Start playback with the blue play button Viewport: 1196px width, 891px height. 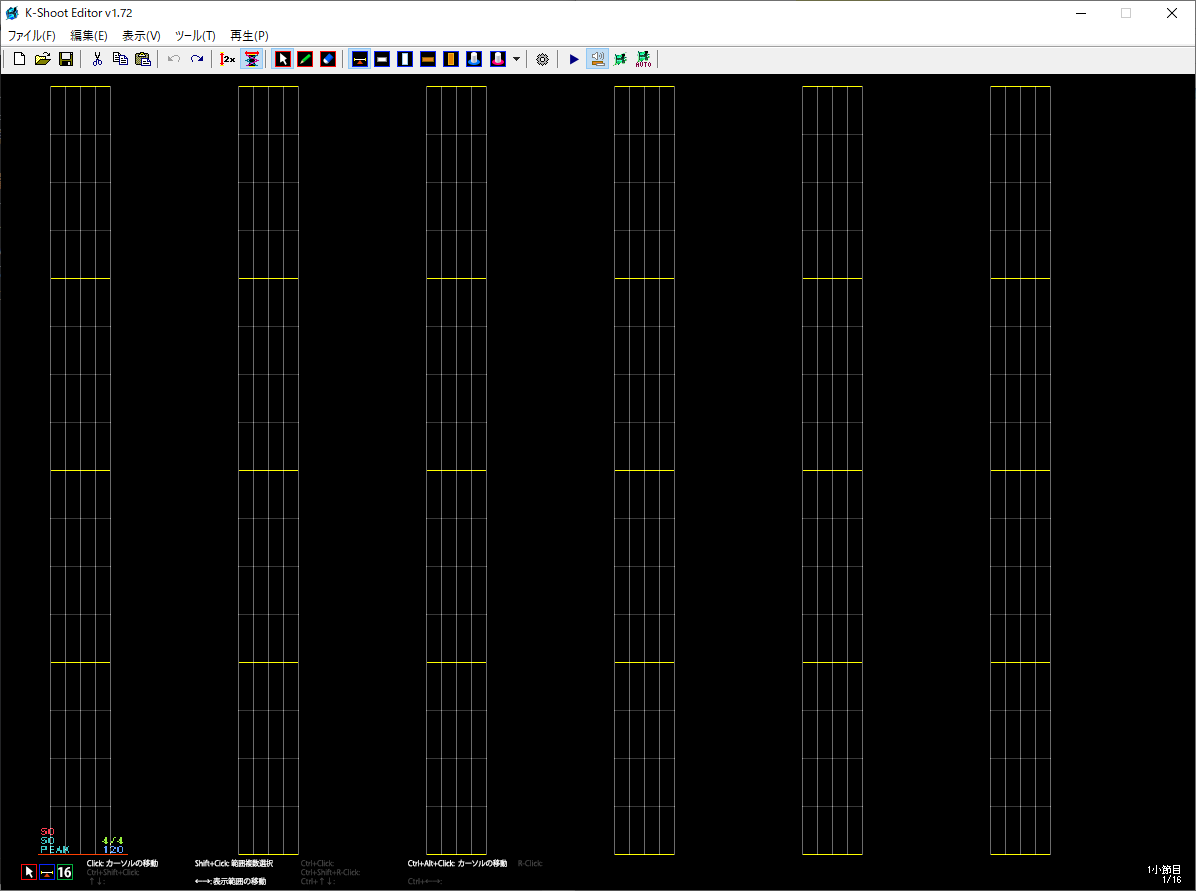(x=574, y=59)
